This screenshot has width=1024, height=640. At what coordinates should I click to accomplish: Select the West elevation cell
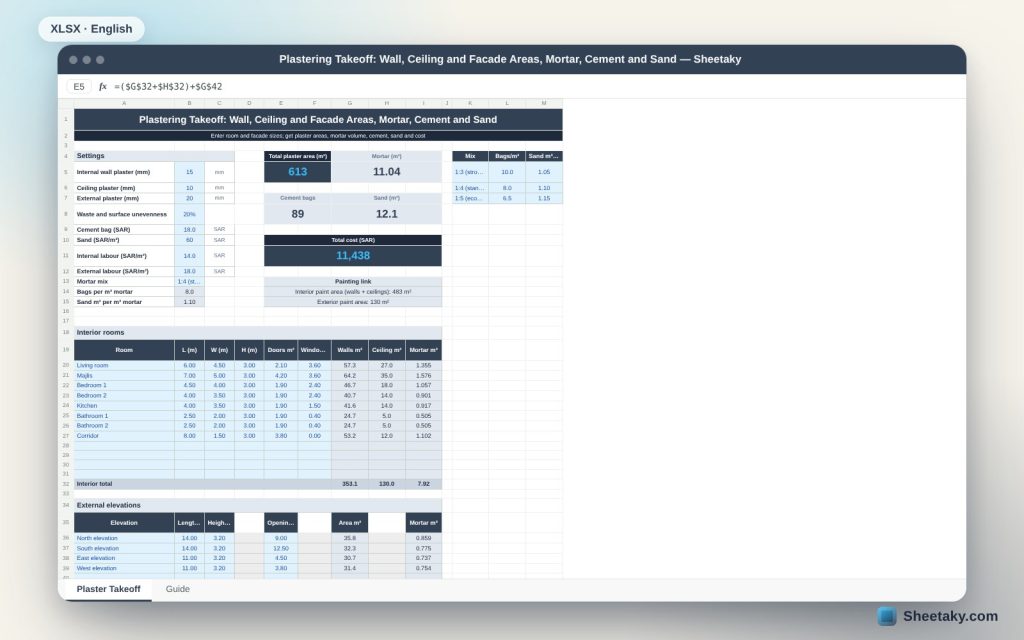coord(124,568)
